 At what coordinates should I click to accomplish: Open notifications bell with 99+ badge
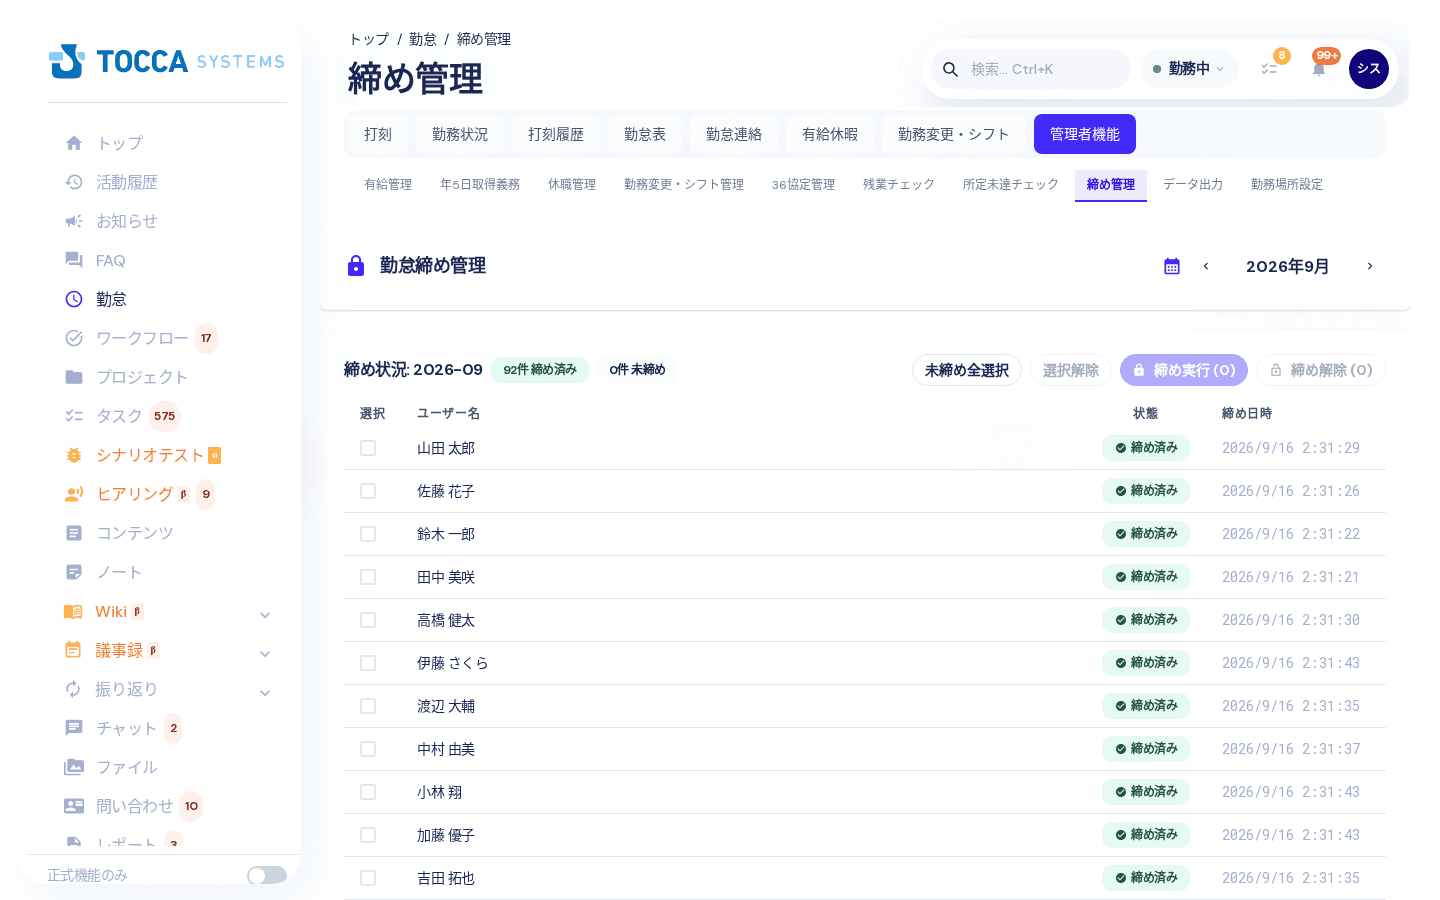point(1319,69)
